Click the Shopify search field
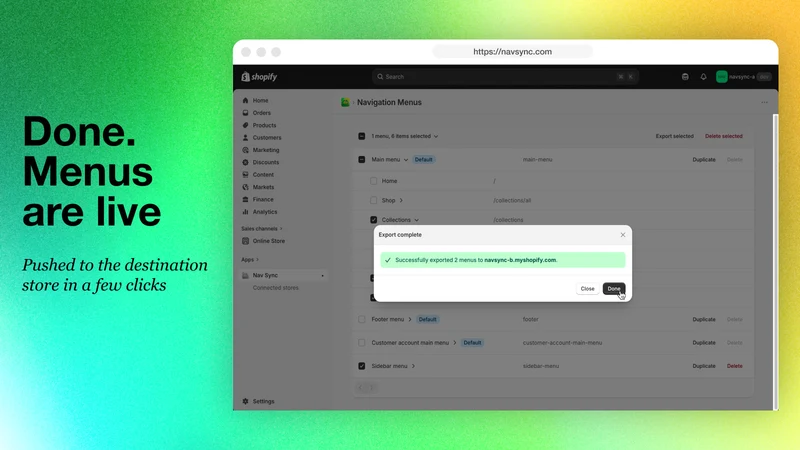The image size is (800, 450). (505, 77)
